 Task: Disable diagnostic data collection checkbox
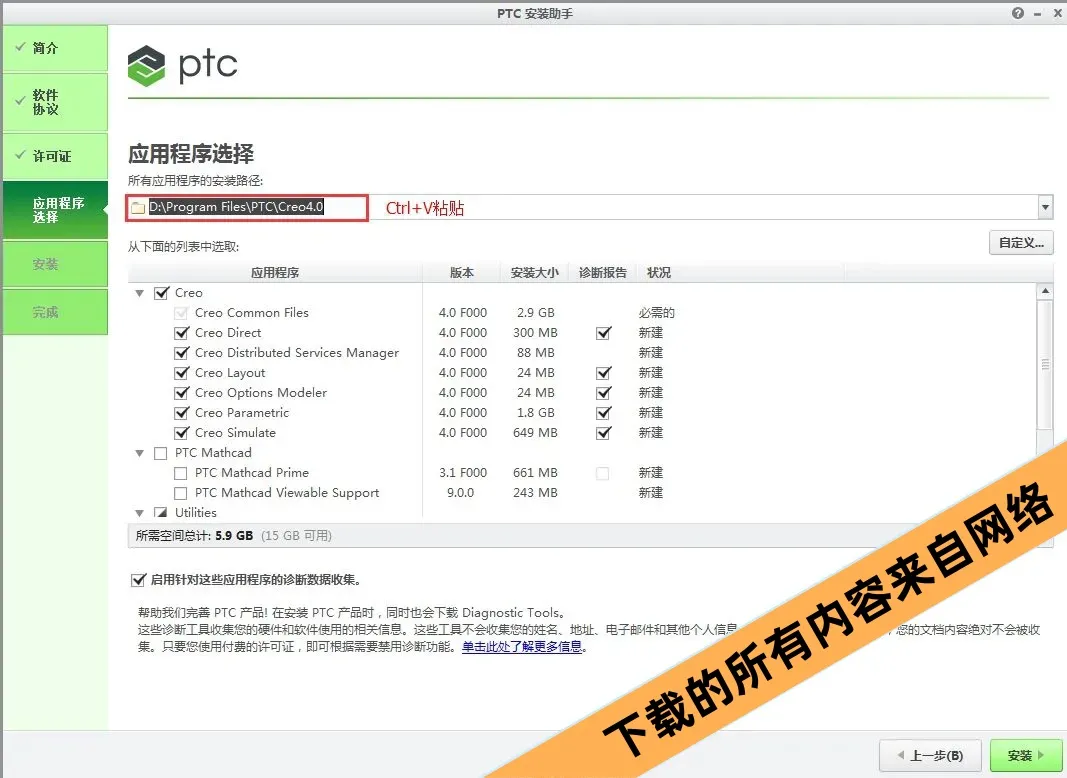pyautogui.click(x=138, y=580)
